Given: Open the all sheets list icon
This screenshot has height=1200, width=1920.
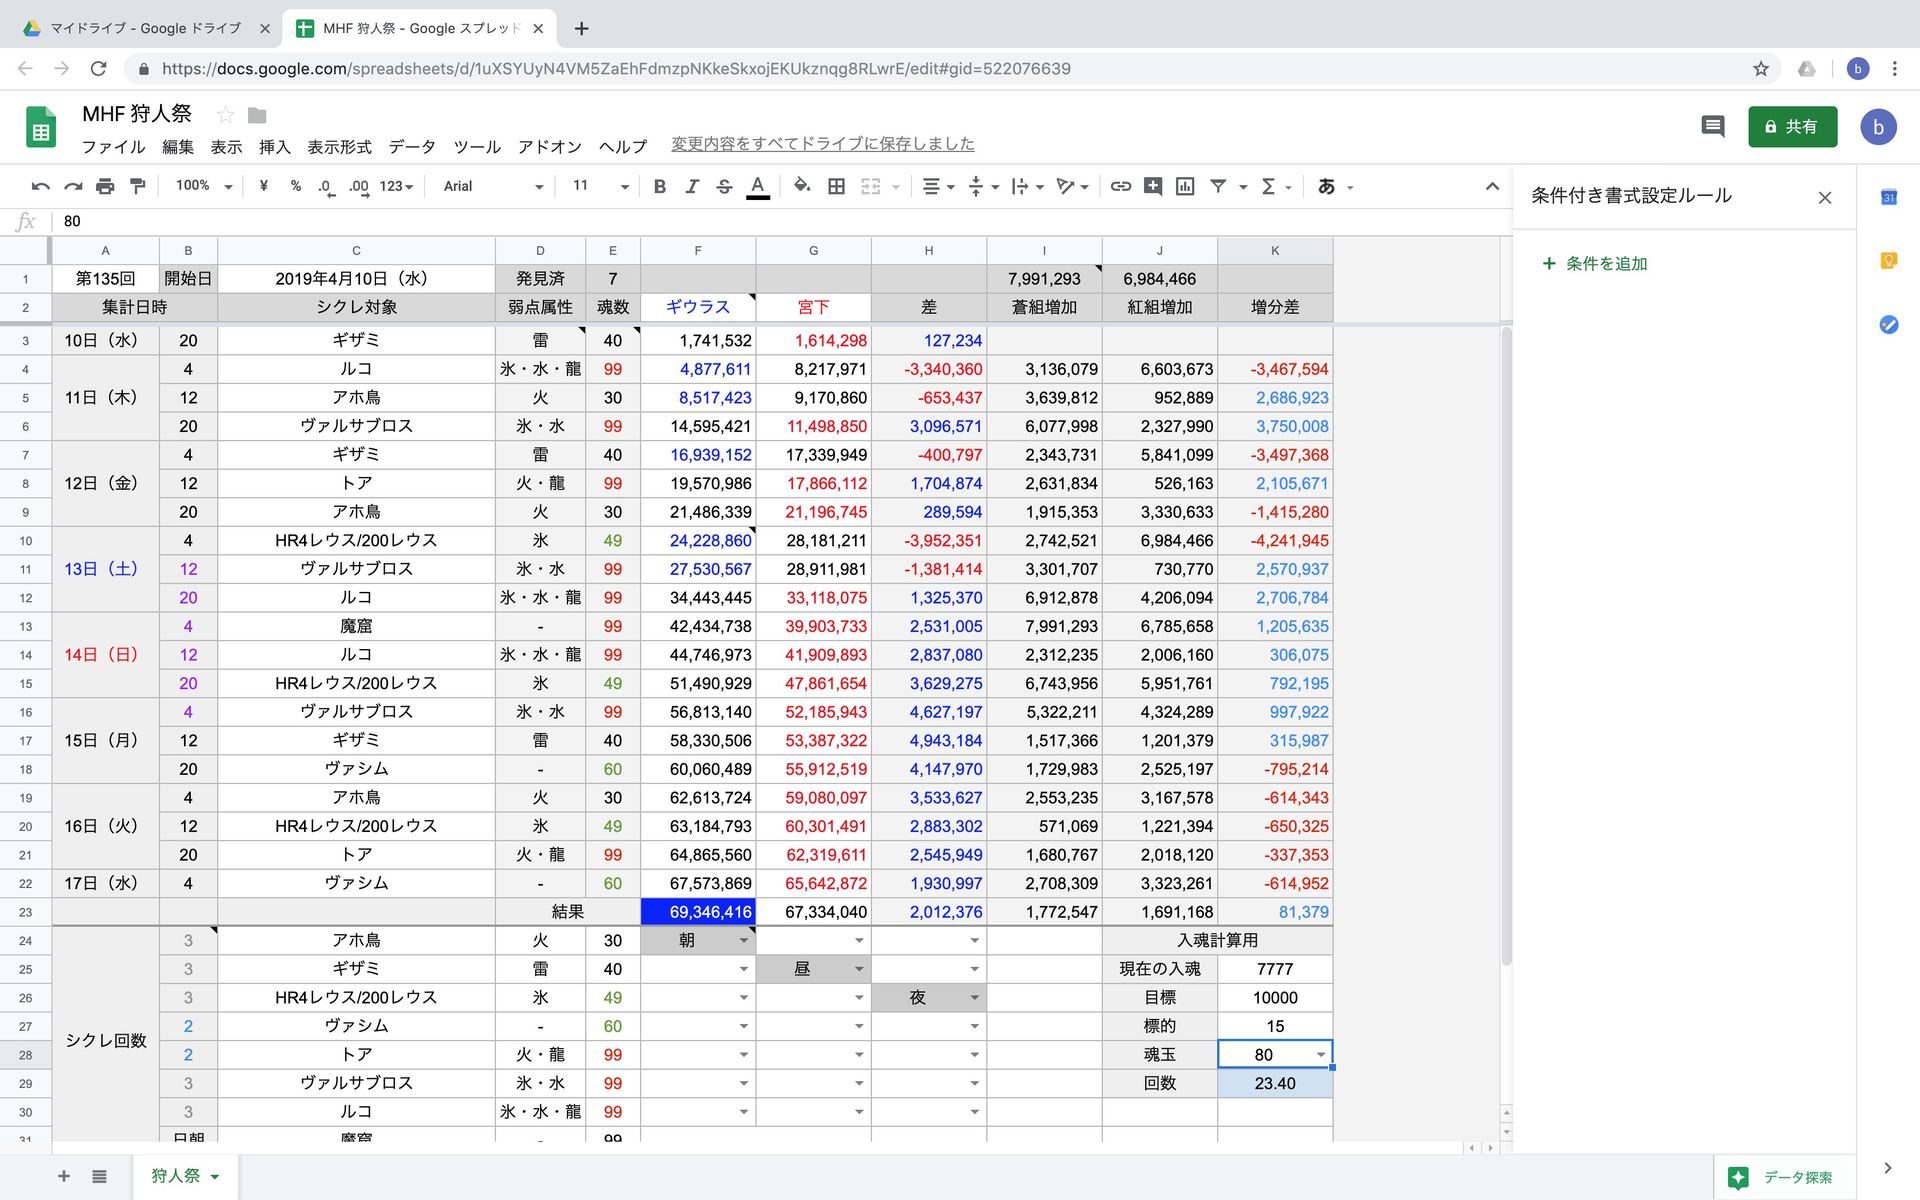Looking at the screenshot, I should 99,1176.
